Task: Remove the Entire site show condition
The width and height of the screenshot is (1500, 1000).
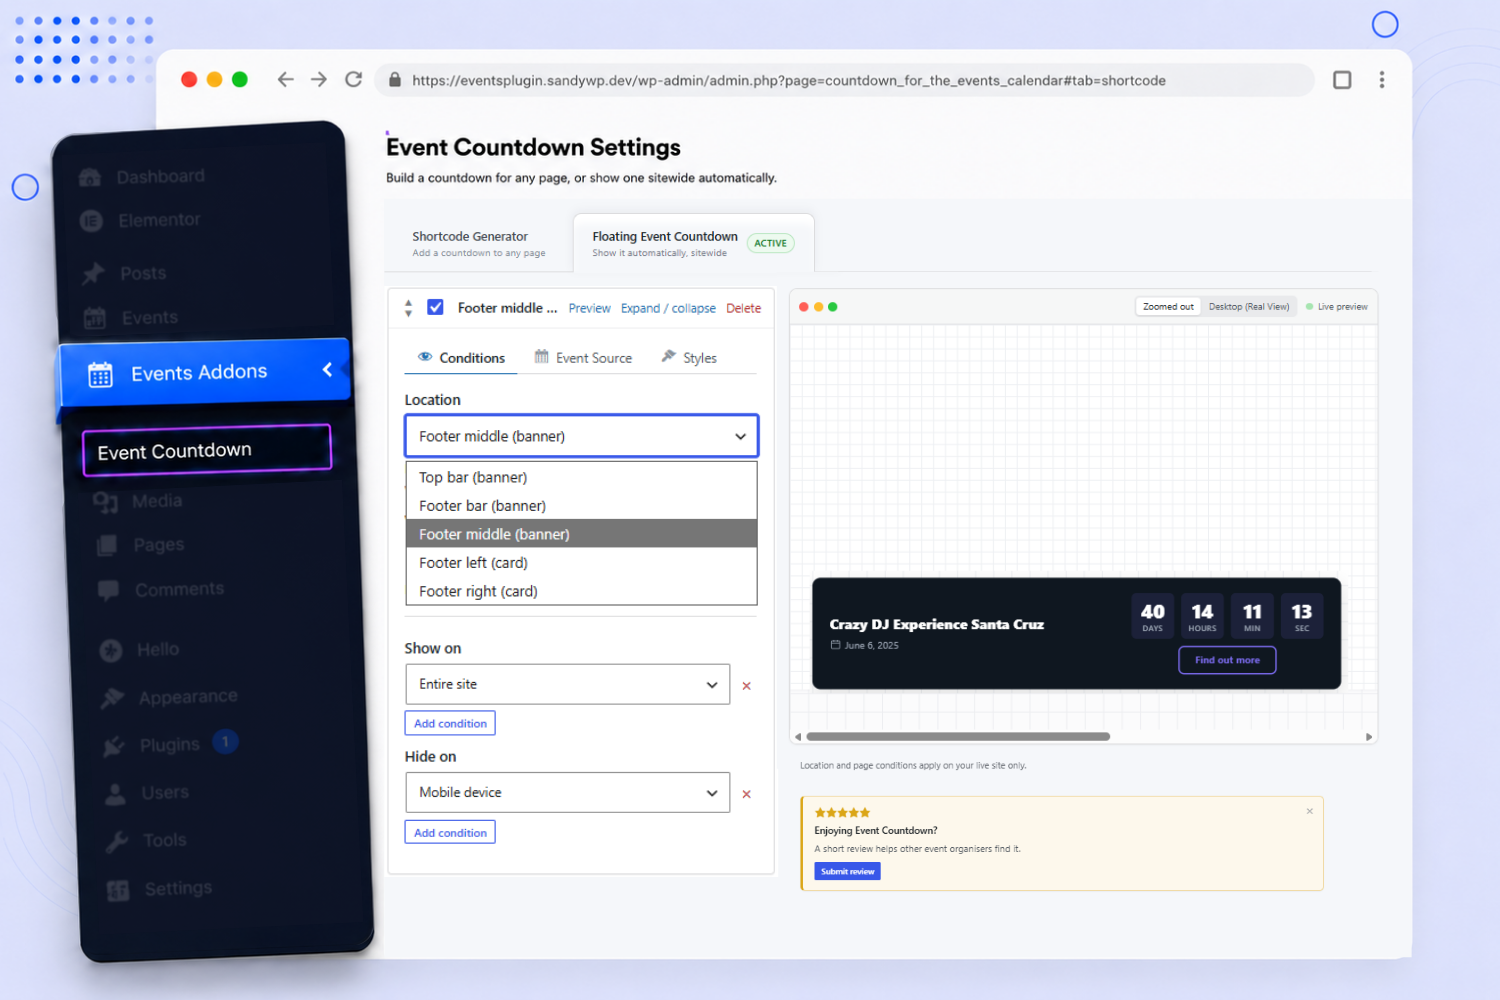Action: coord(746,686)
